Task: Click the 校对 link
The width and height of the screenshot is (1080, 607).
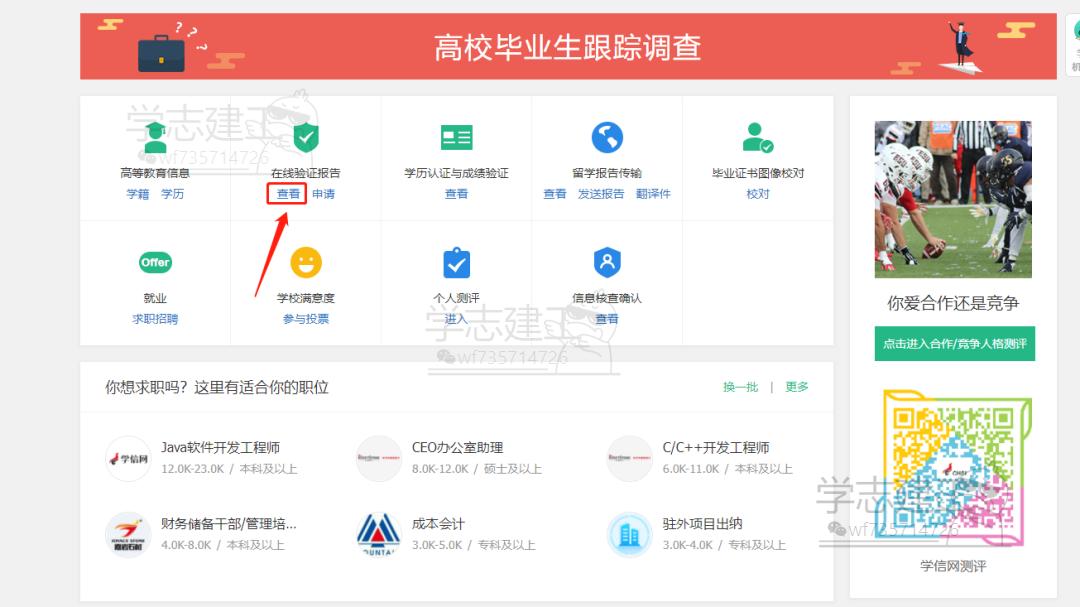Action: point(755,193)
